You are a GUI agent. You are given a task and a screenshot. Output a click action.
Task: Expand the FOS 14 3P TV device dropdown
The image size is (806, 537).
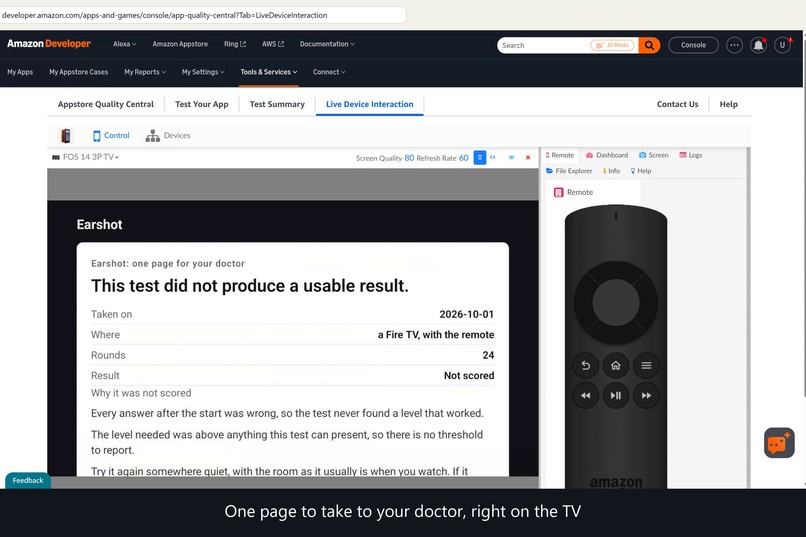(85, 157)
